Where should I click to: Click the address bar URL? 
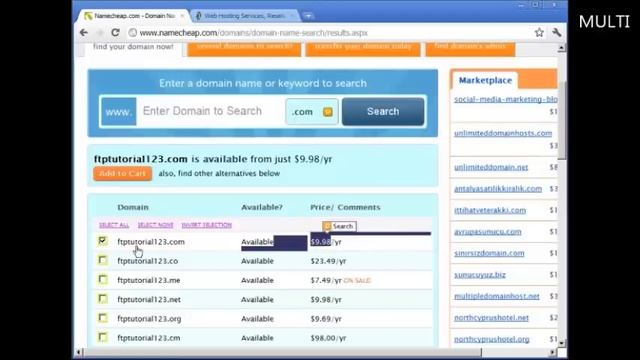pyautogui.click(x=253, y=33)
